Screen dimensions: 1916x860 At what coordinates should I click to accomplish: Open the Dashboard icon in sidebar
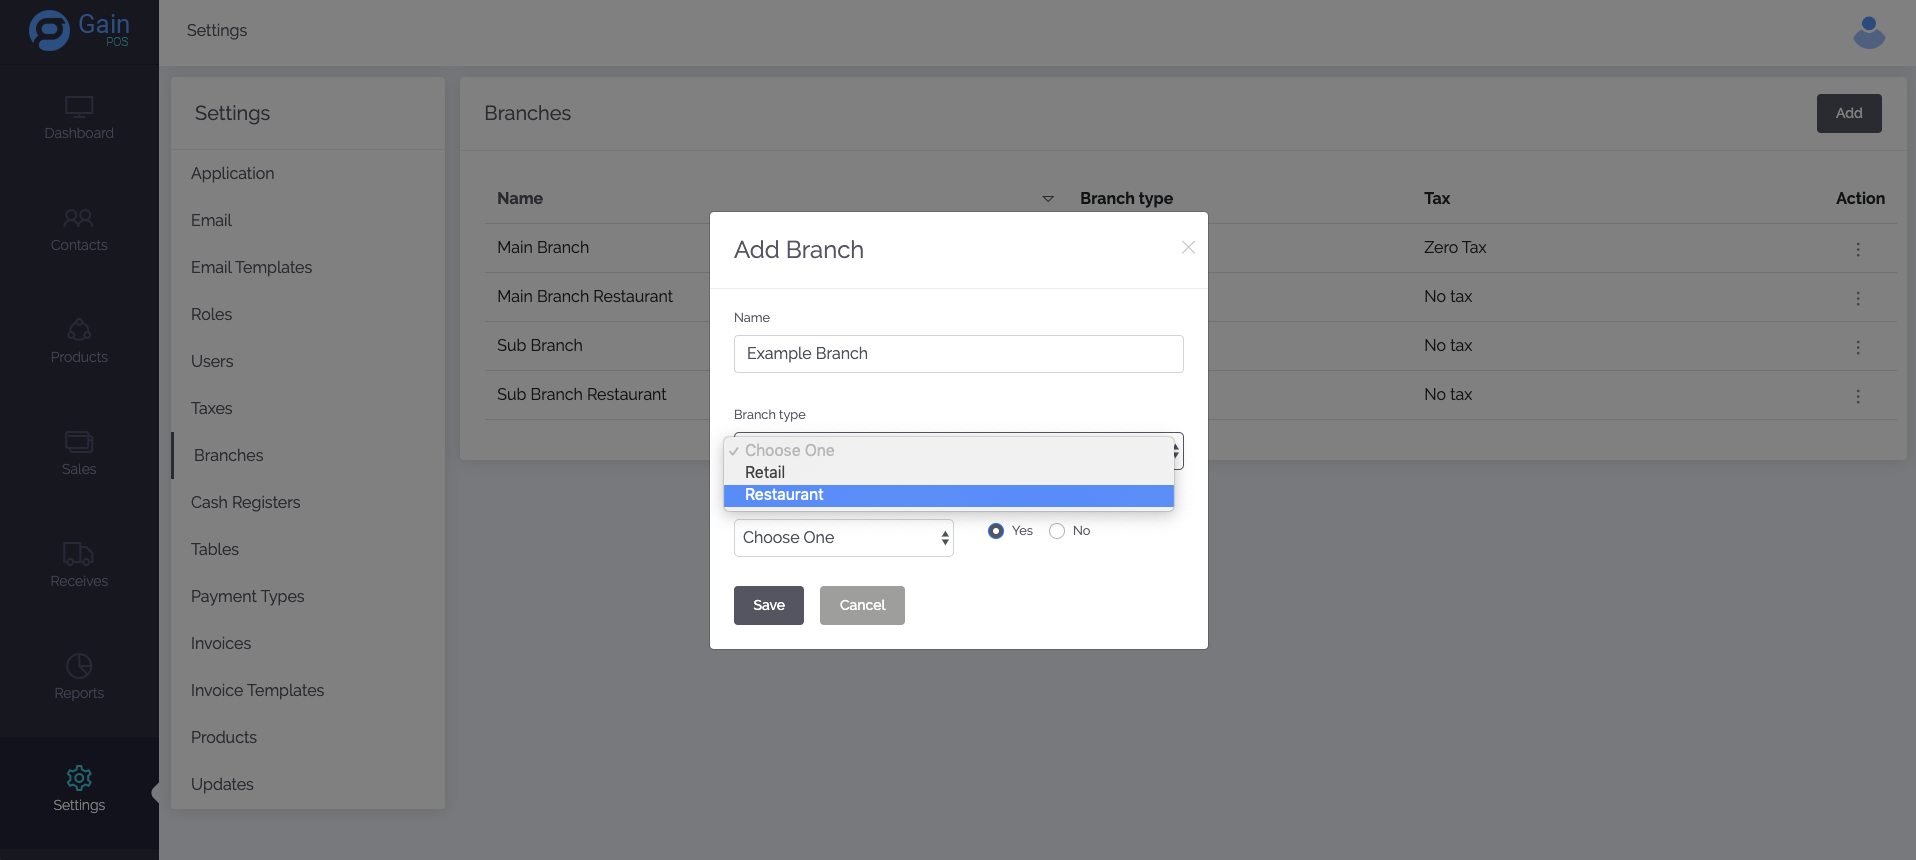click(79, 107)
